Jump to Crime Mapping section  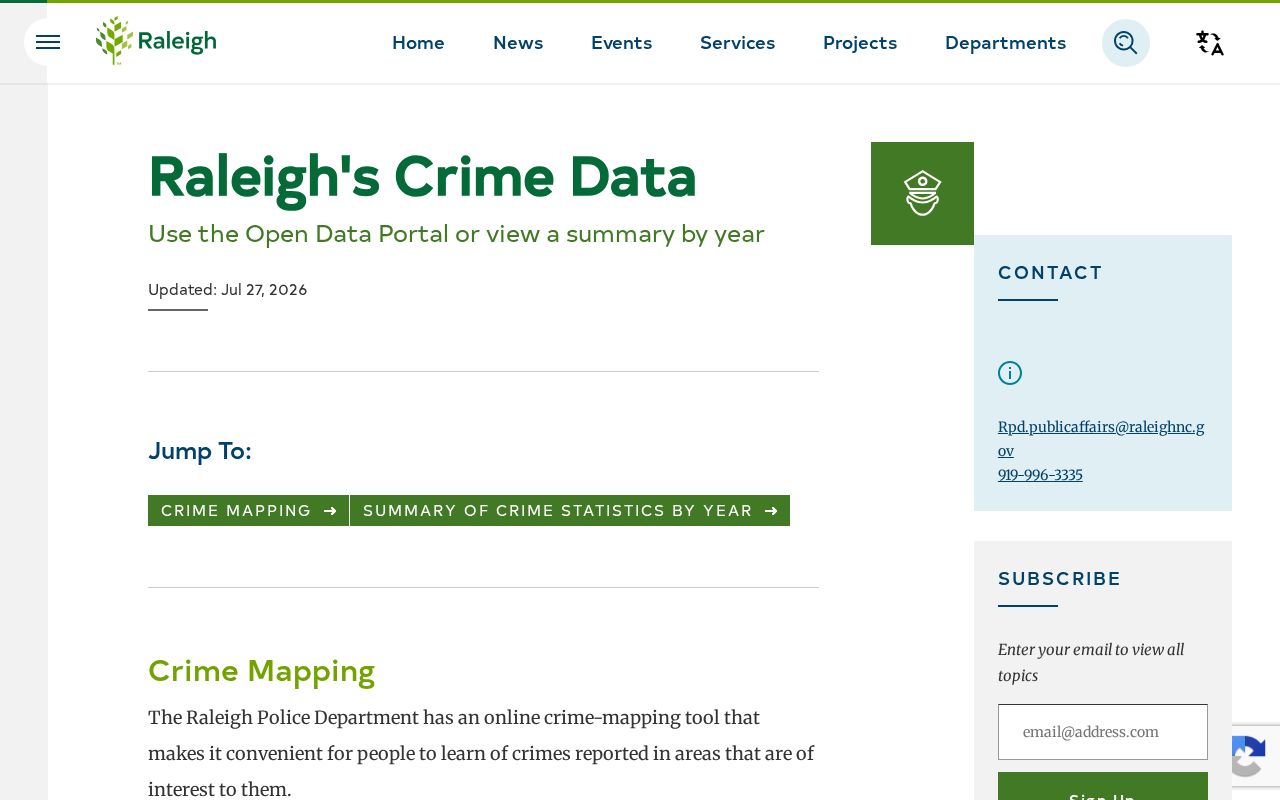click(248, 510)
